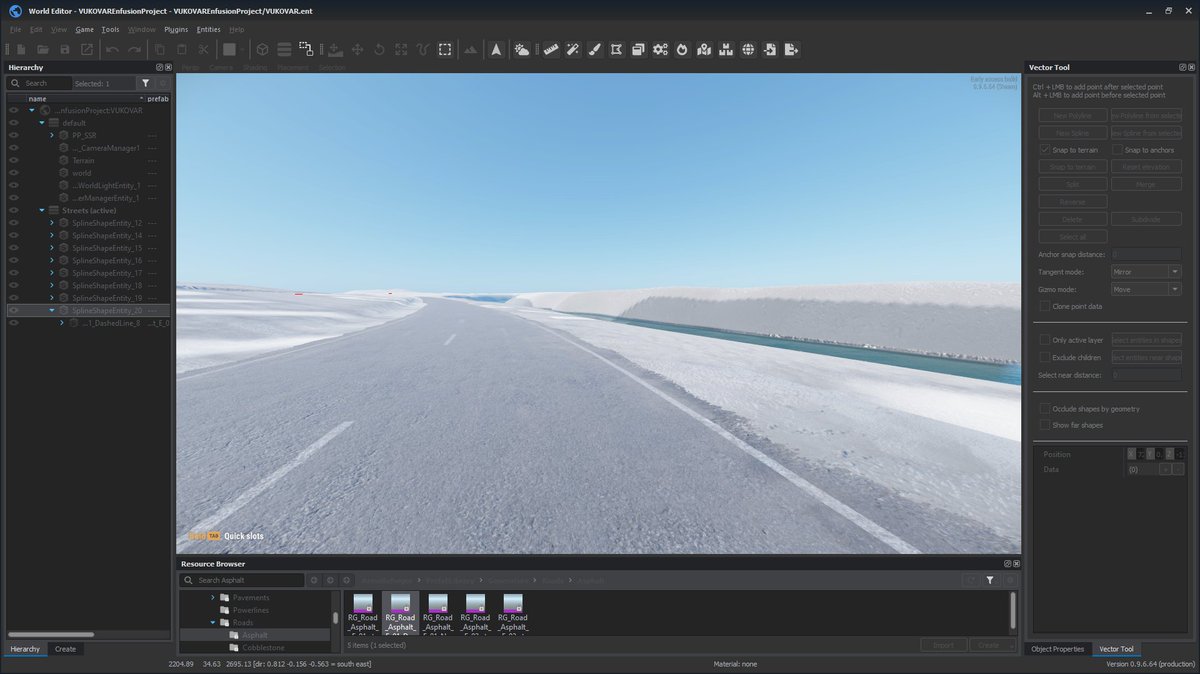The image size is (1200, 674).
Task: Click the dashed rectangle selection icon
Action: [x=445, y=49]
